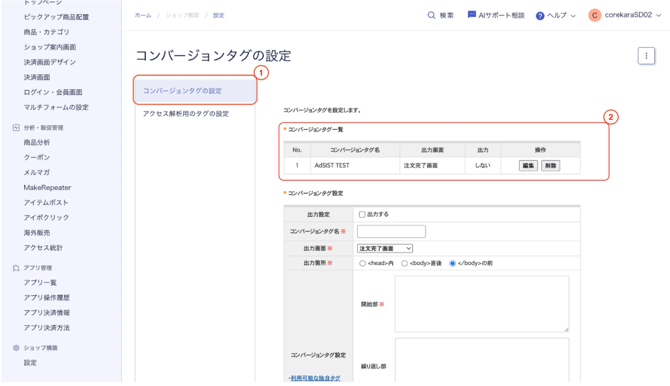Focus the 開始部 textarea
This screenshot has height=386, width=670.
[482, 304]
